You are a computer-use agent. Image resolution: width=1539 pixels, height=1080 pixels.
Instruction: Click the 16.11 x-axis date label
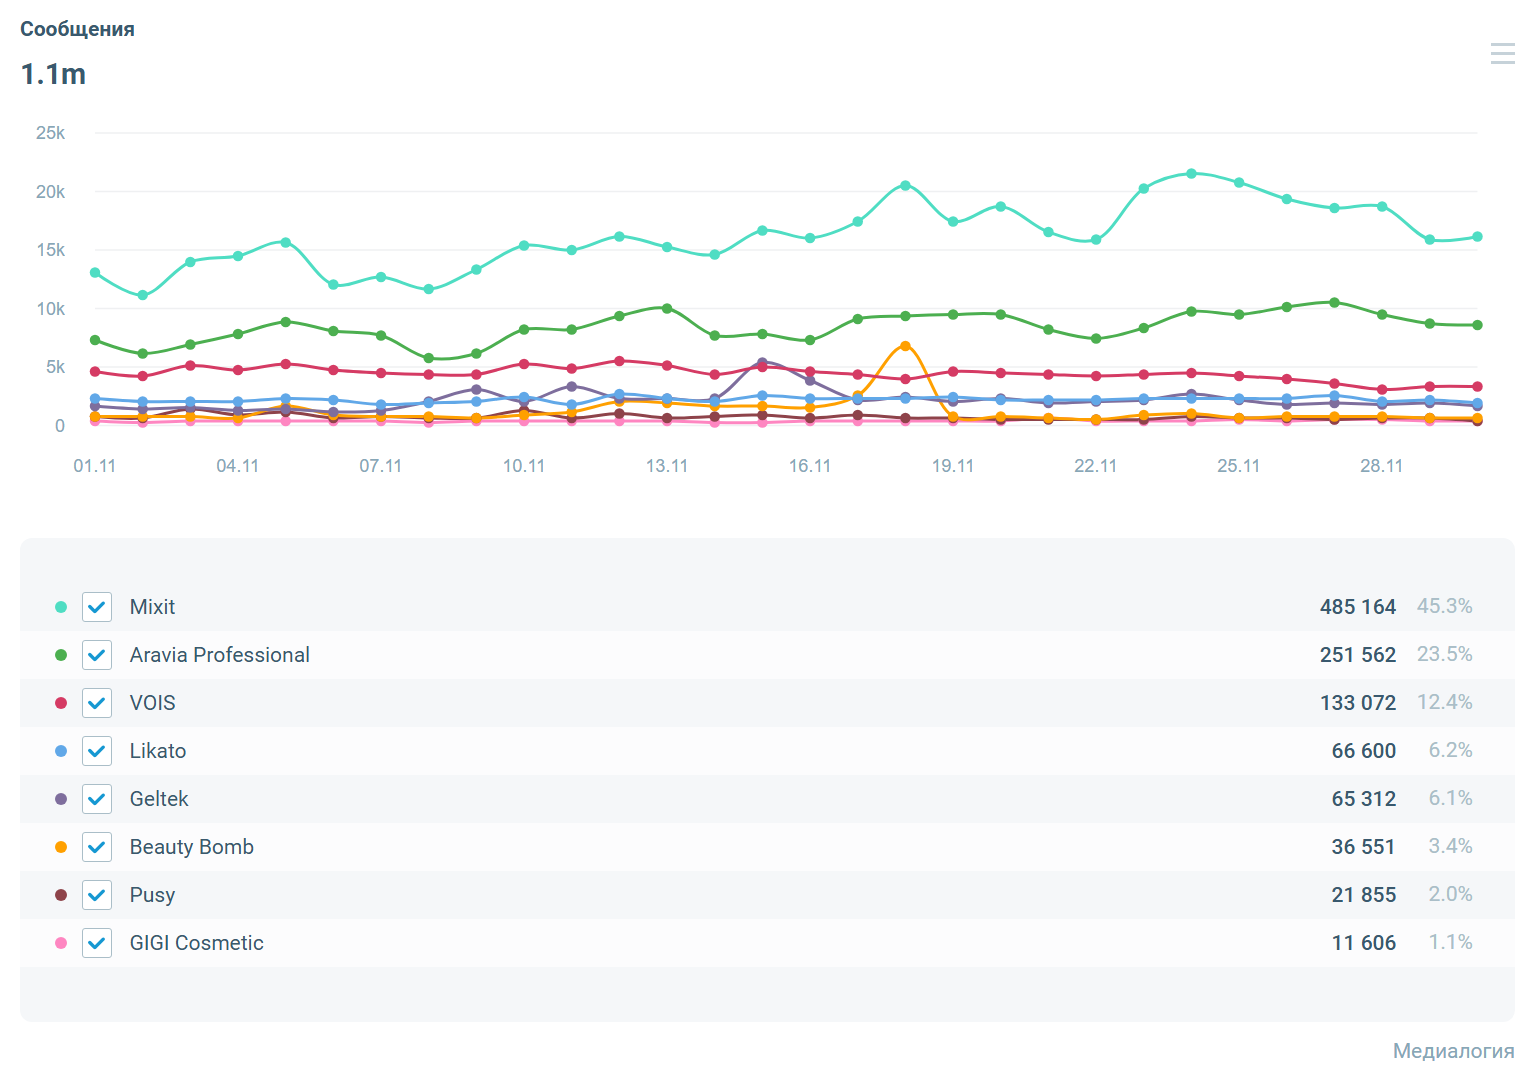coord(809,466)
